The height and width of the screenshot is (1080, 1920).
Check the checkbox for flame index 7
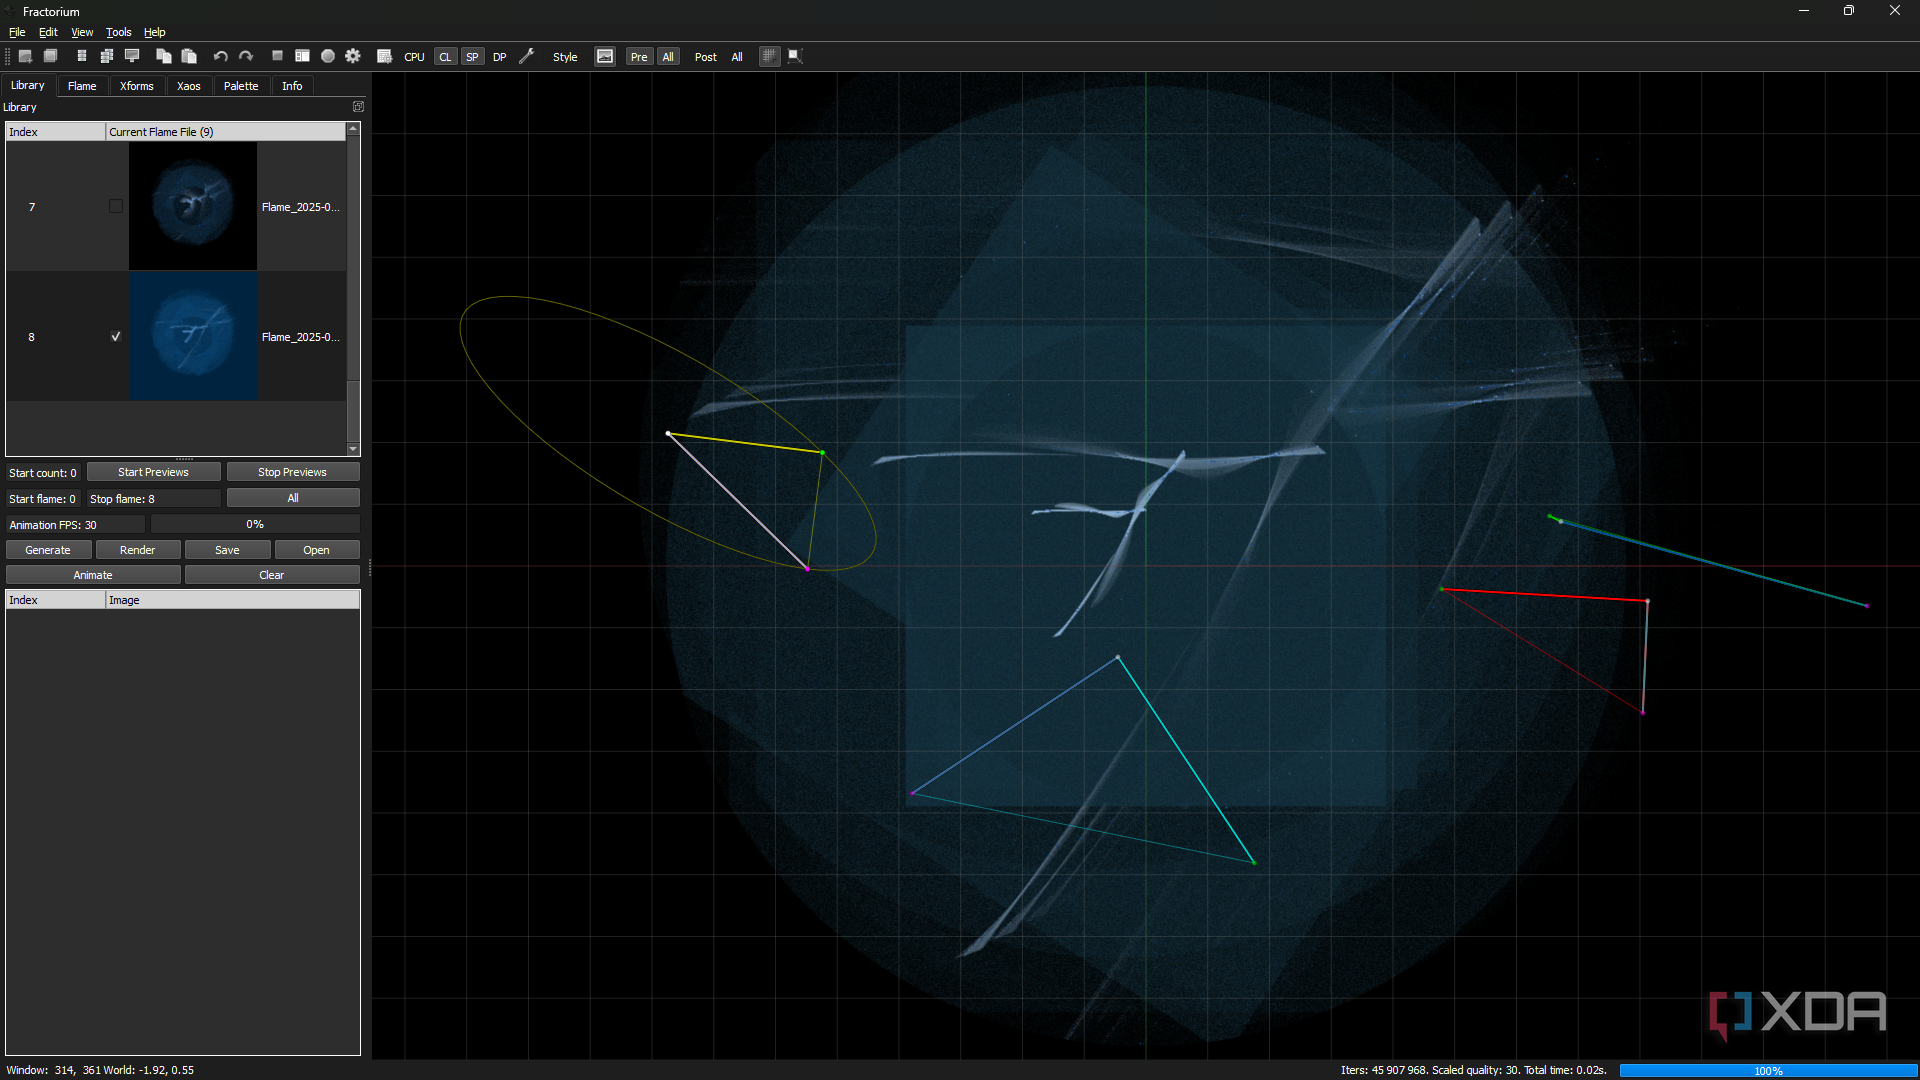click(116, 206)
